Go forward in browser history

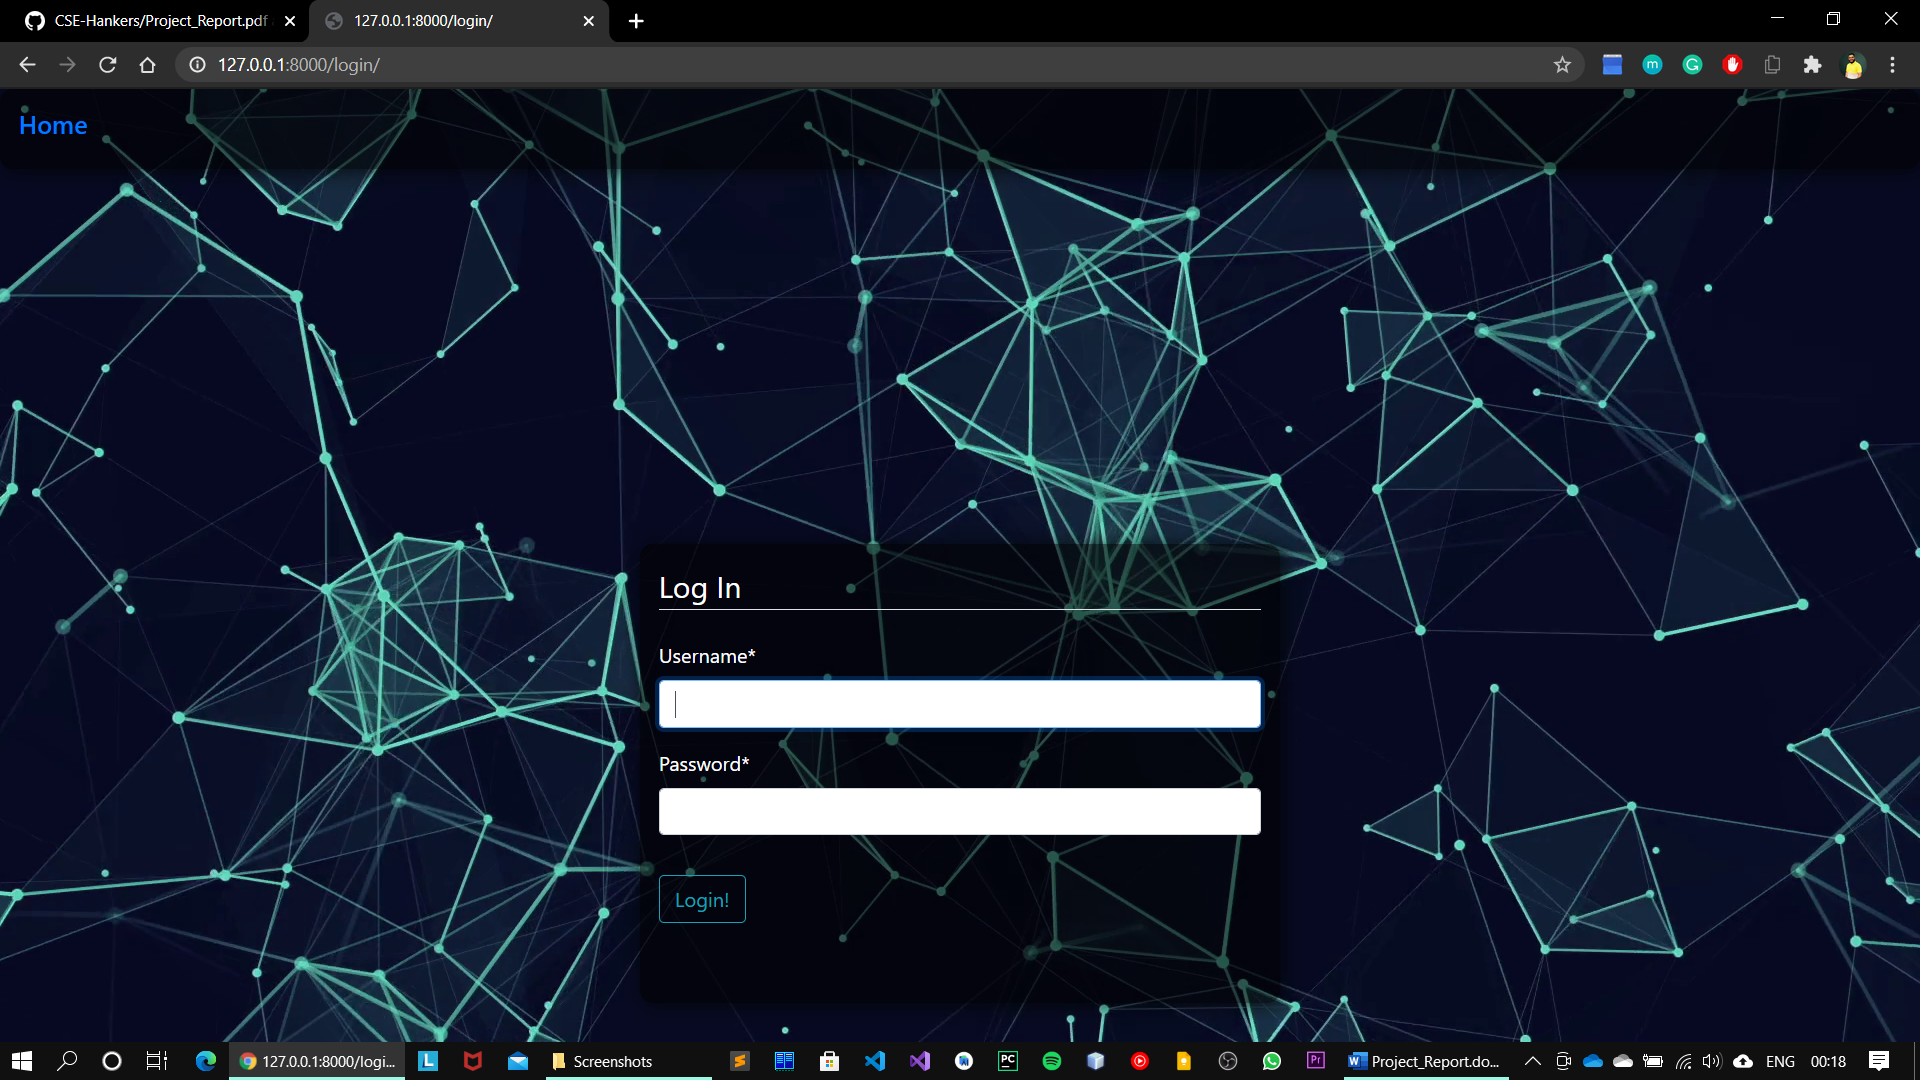click(x=67, y=65)
